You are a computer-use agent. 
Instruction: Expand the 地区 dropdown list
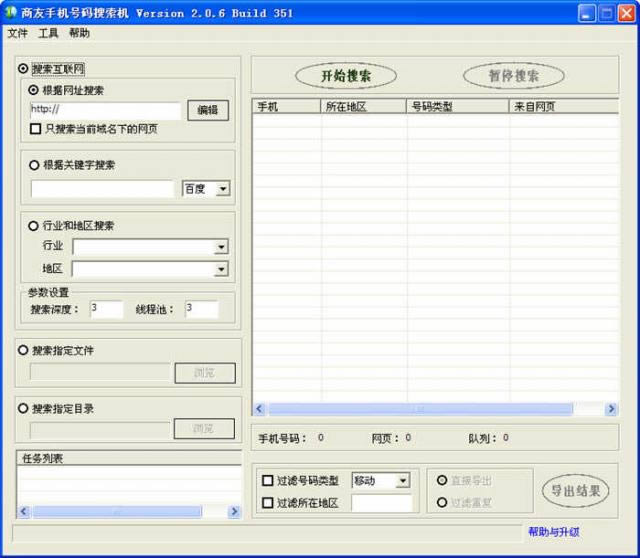[x=150, y=269]
